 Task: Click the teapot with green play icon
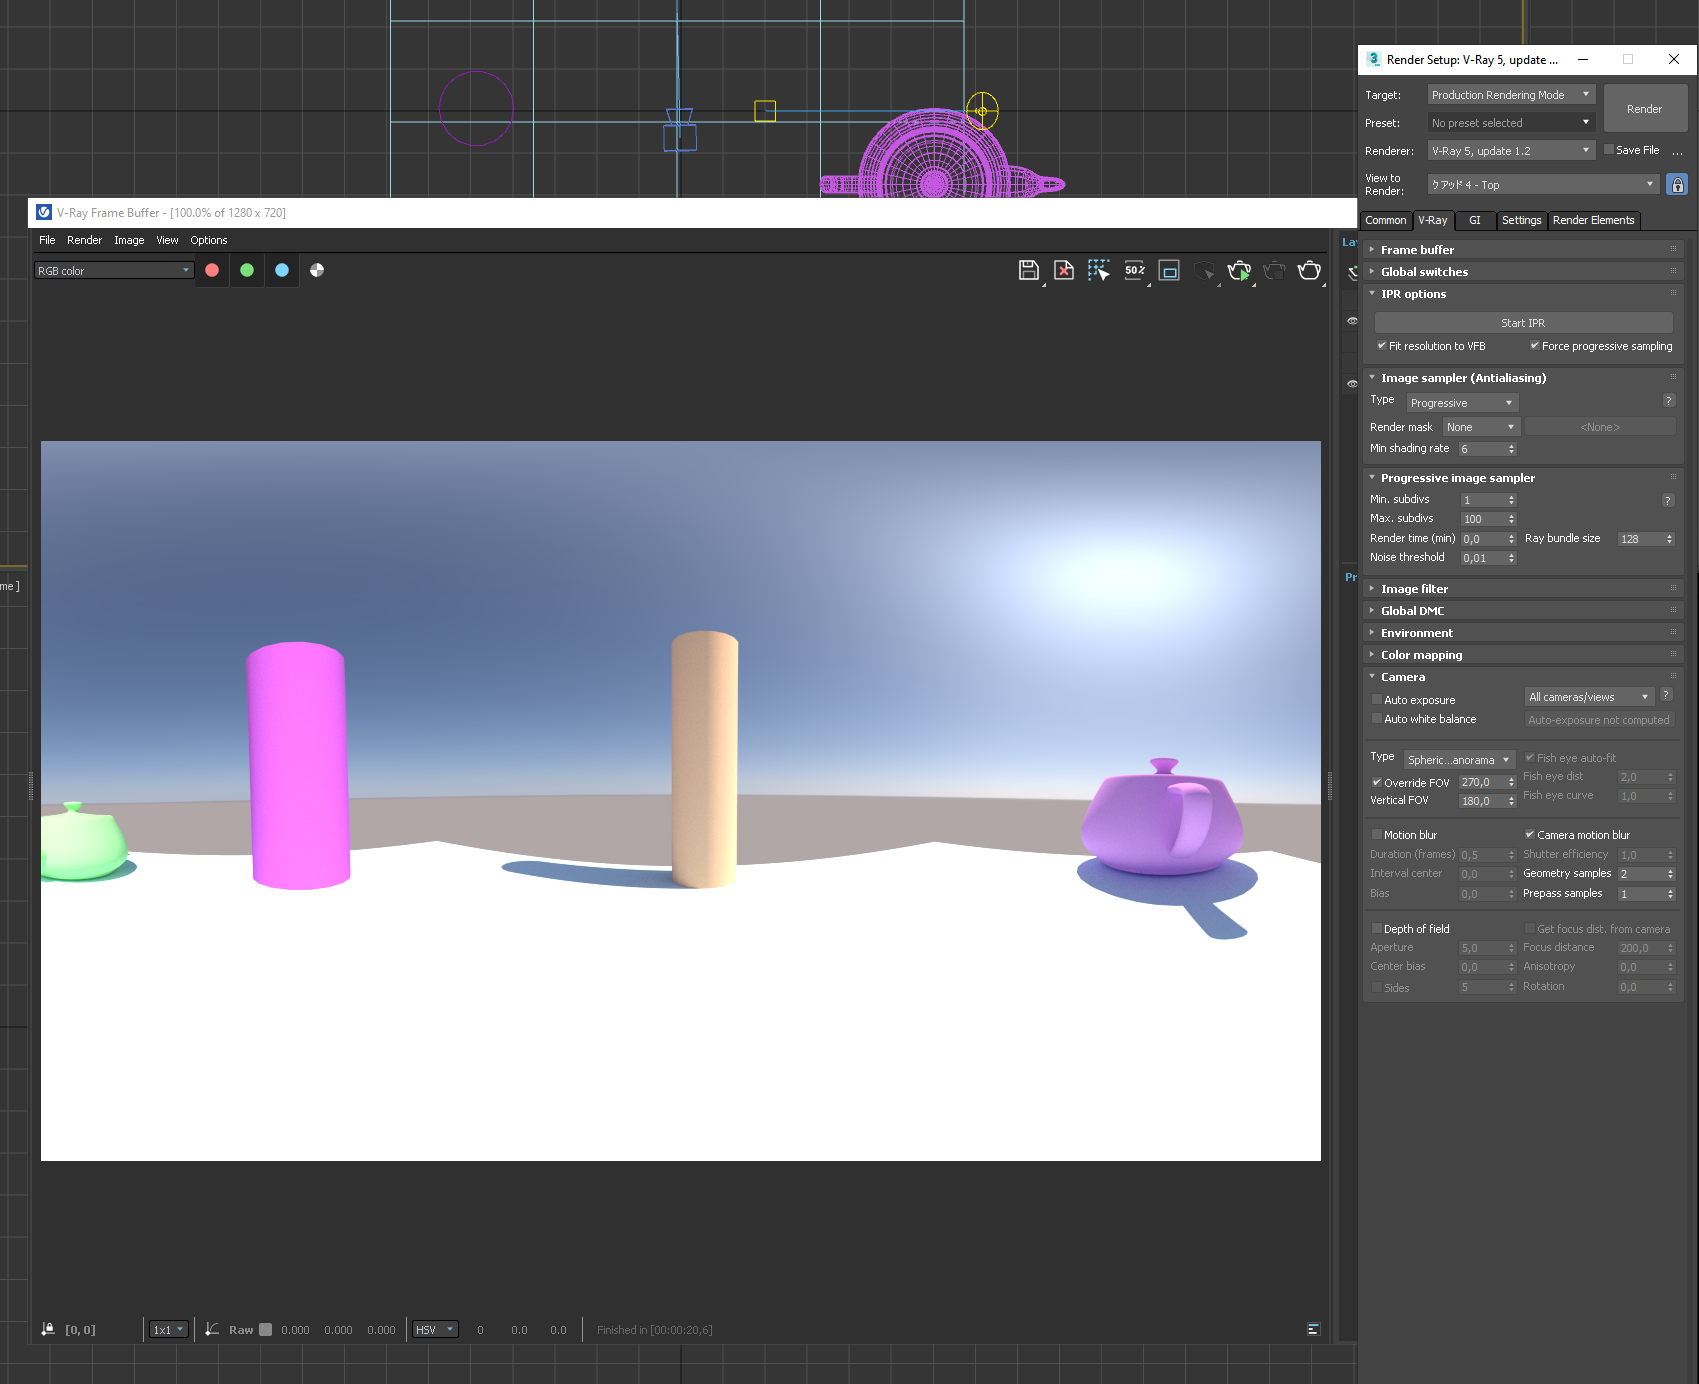click(x=1239, y=270)
